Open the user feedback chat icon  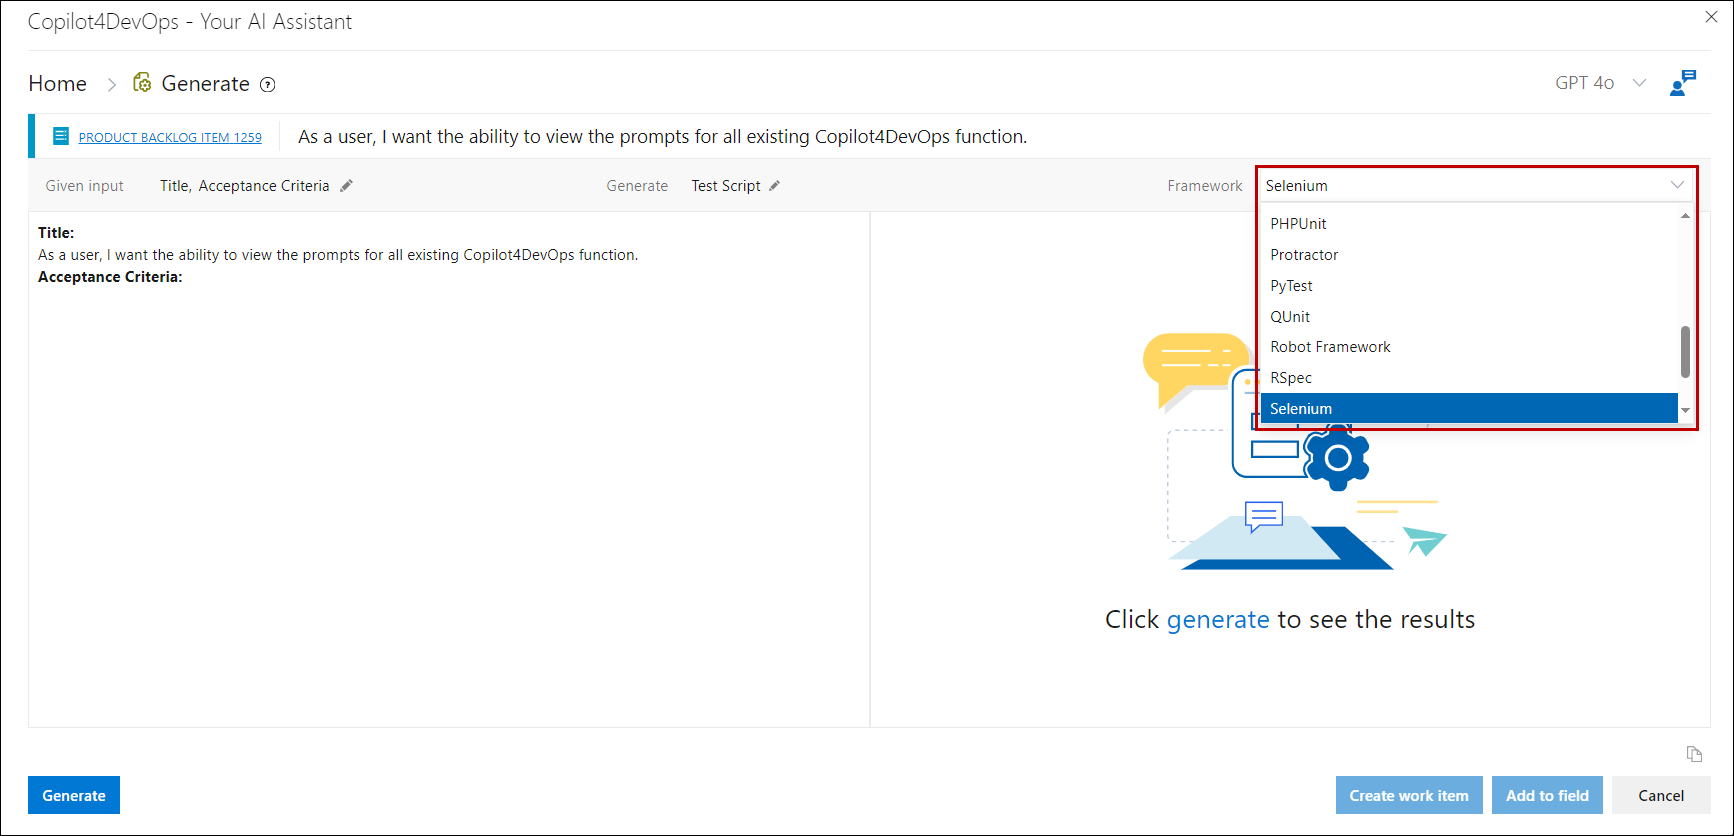(1683, 83)
